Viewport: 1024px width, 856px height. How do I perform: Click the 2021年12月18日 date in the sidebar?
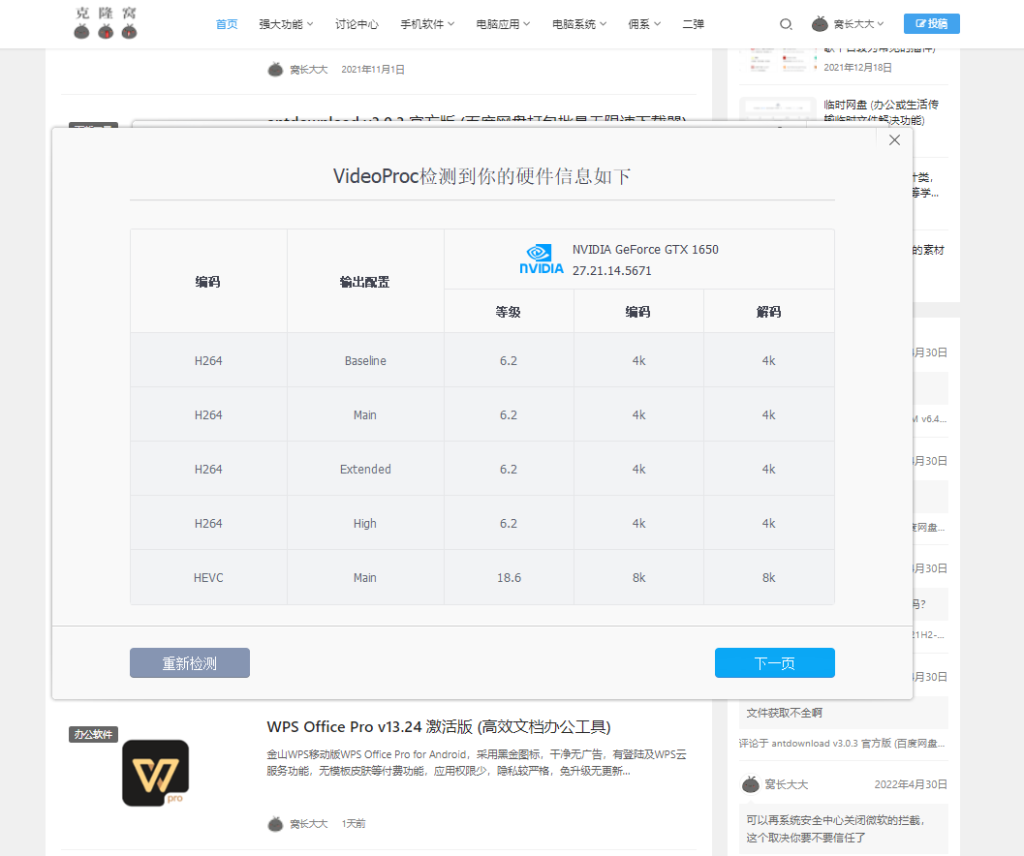coord(857,67)
